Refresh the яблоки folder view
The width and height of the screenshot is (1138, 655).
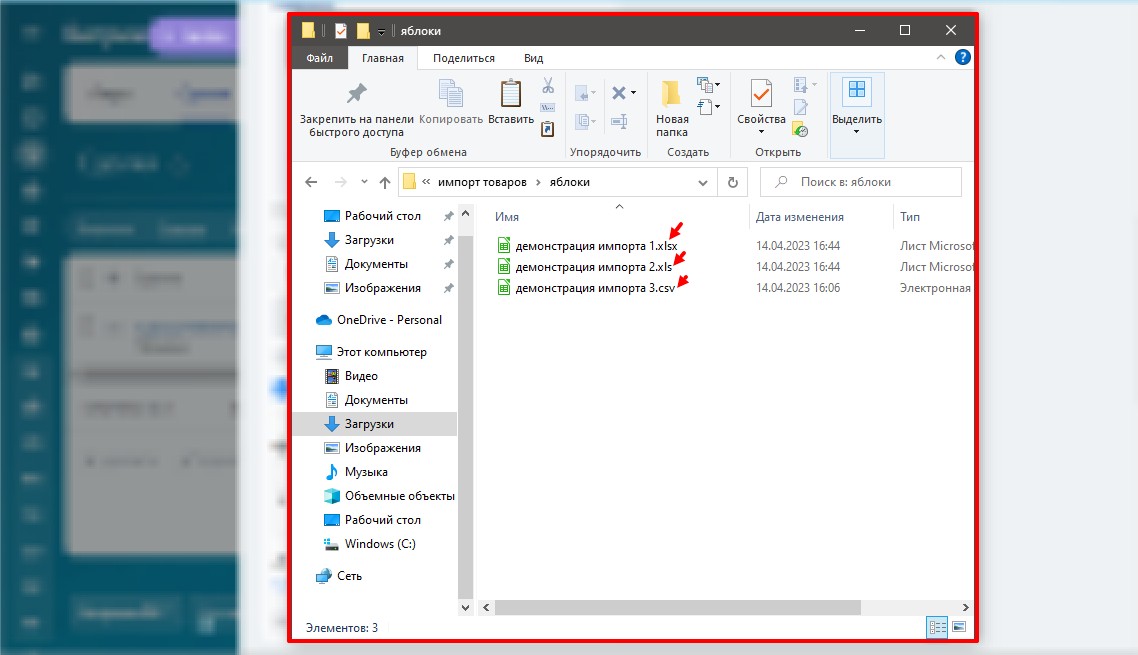click(x=733, y=182)
